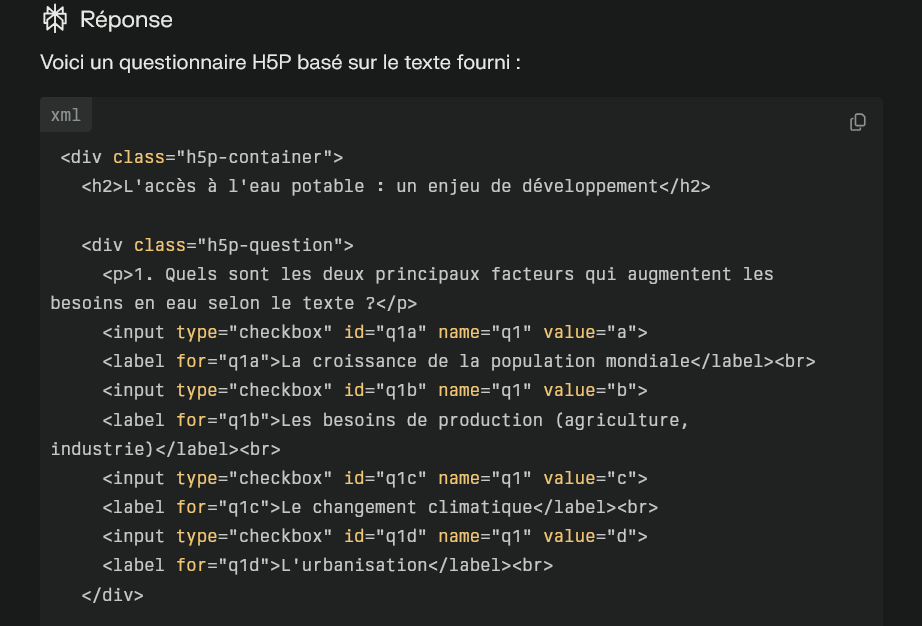The image size is (922, 626).
Task: Click the Réponse section heading
Action: [x=126, y=19]
